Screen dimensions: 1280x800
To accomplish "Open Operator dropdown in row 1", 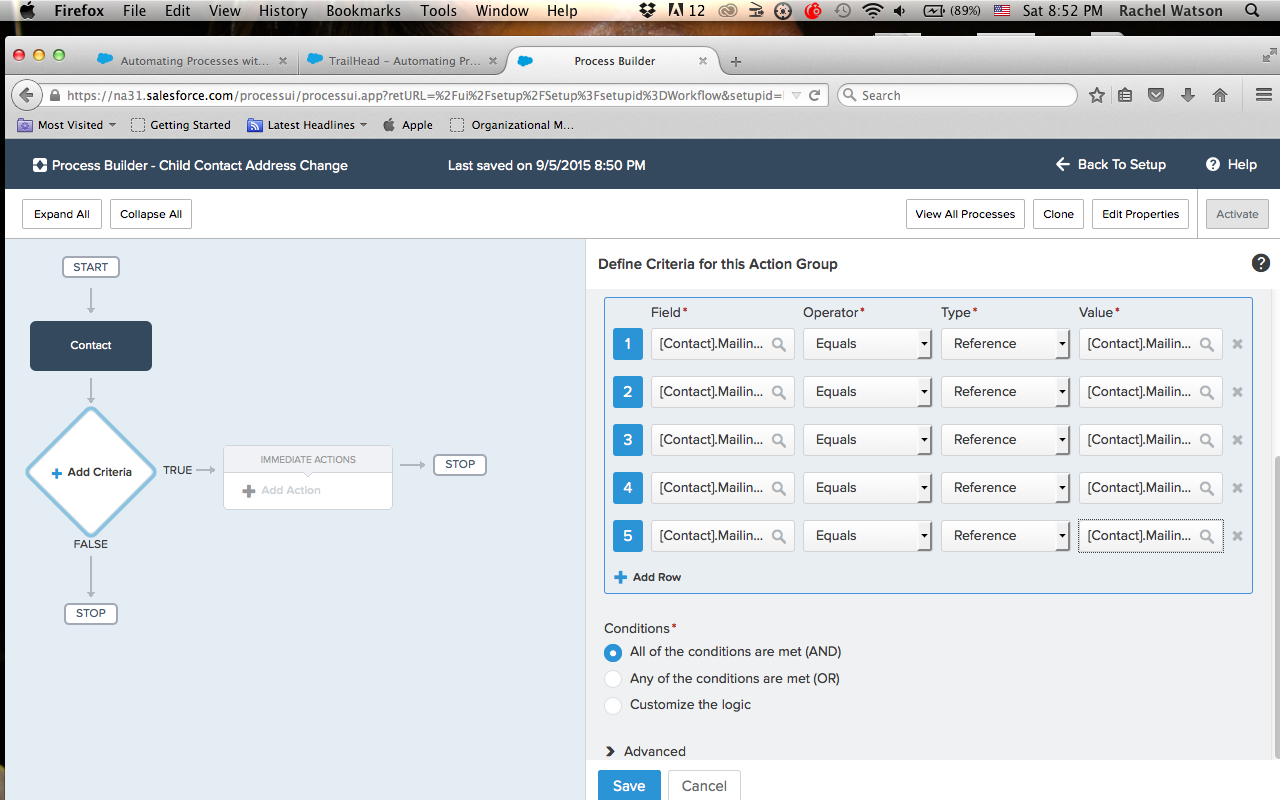I will click(x=867, y=344).
